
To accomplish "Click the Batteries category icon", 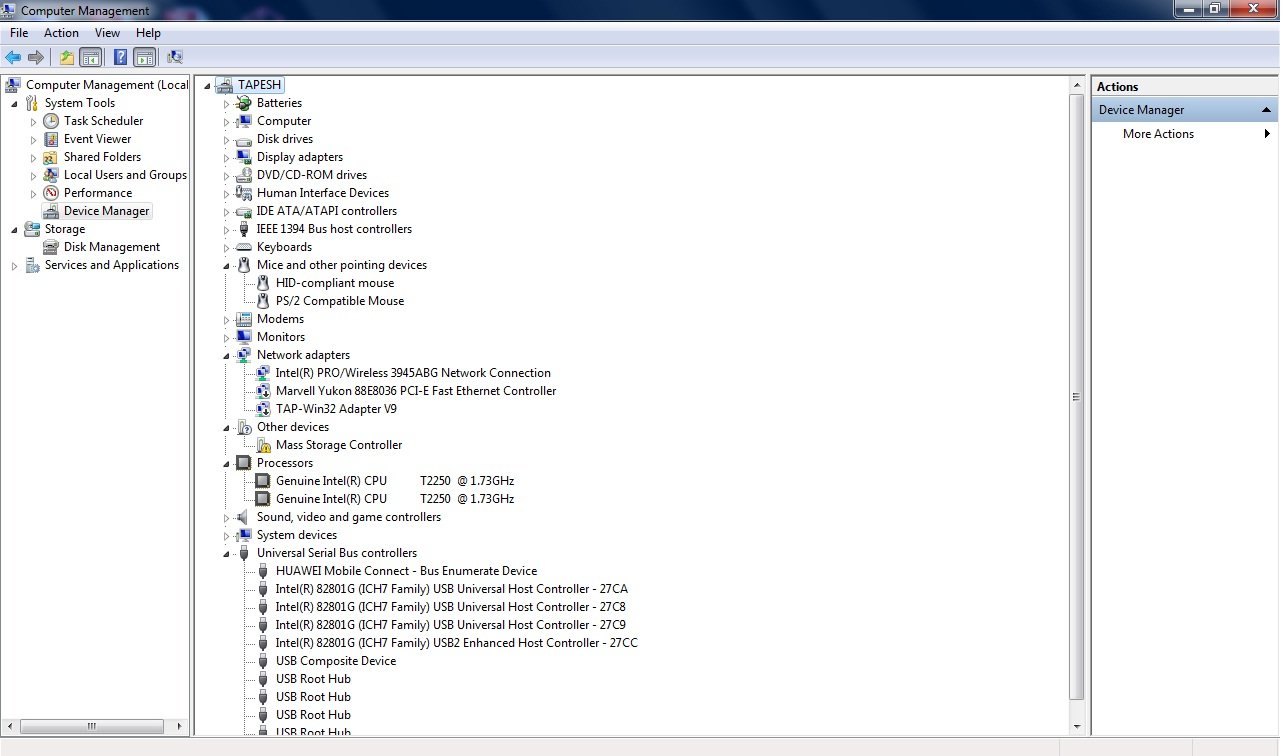I will click(x=243, y=103).
